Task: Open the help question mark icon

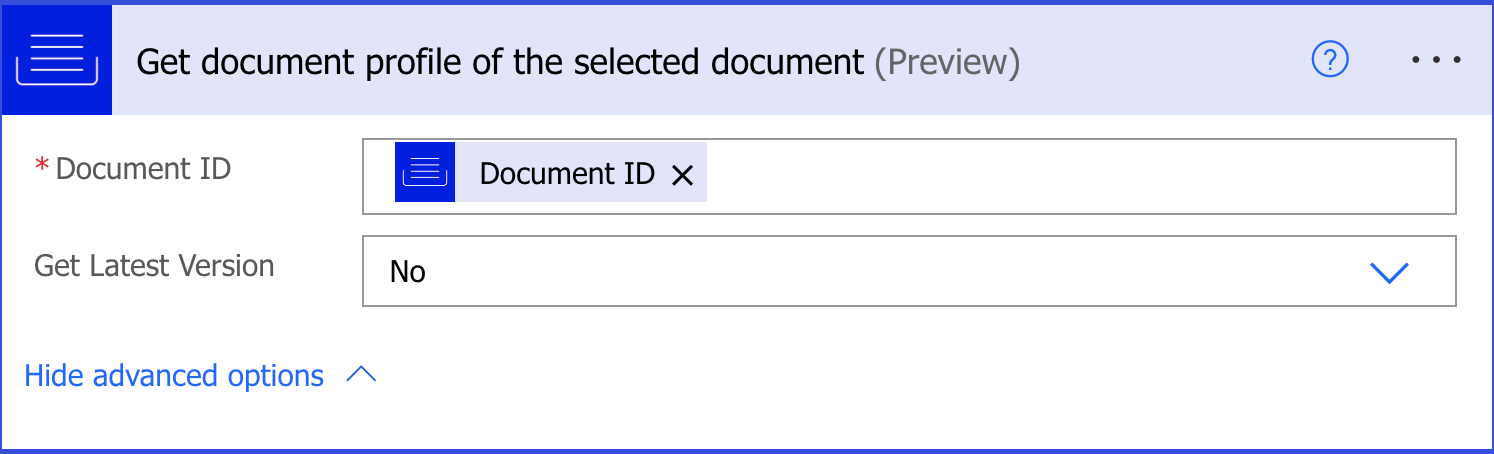Action: point(1330,61)
